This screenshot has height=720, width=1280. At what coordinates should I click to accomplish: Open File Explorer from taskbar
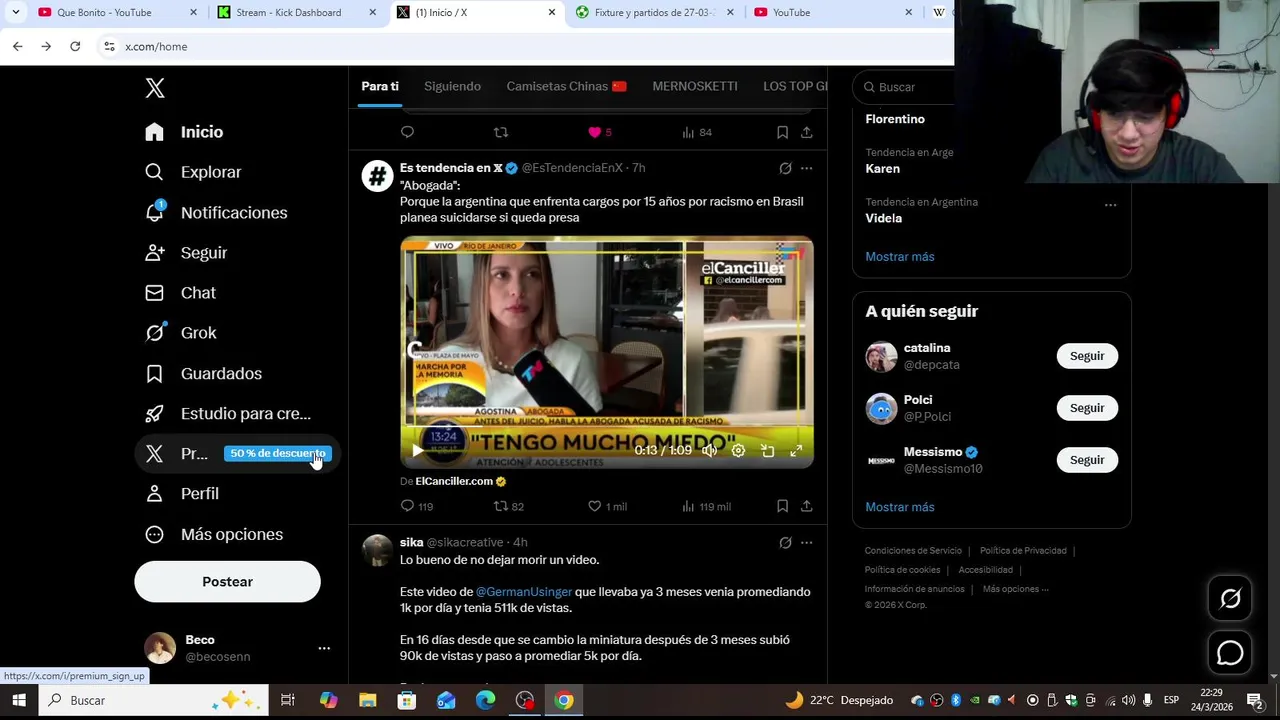click(367, 700)
